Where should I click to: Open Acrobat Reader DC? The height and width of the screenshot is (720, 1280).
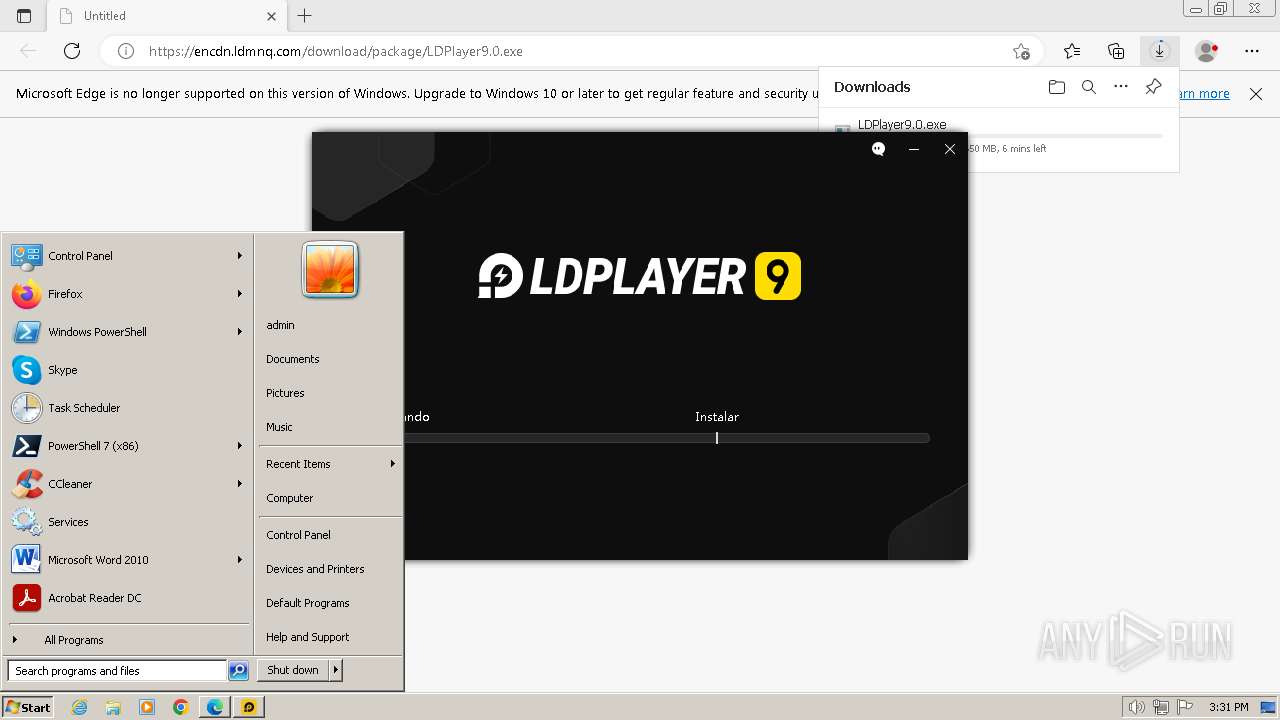[128, 598]
